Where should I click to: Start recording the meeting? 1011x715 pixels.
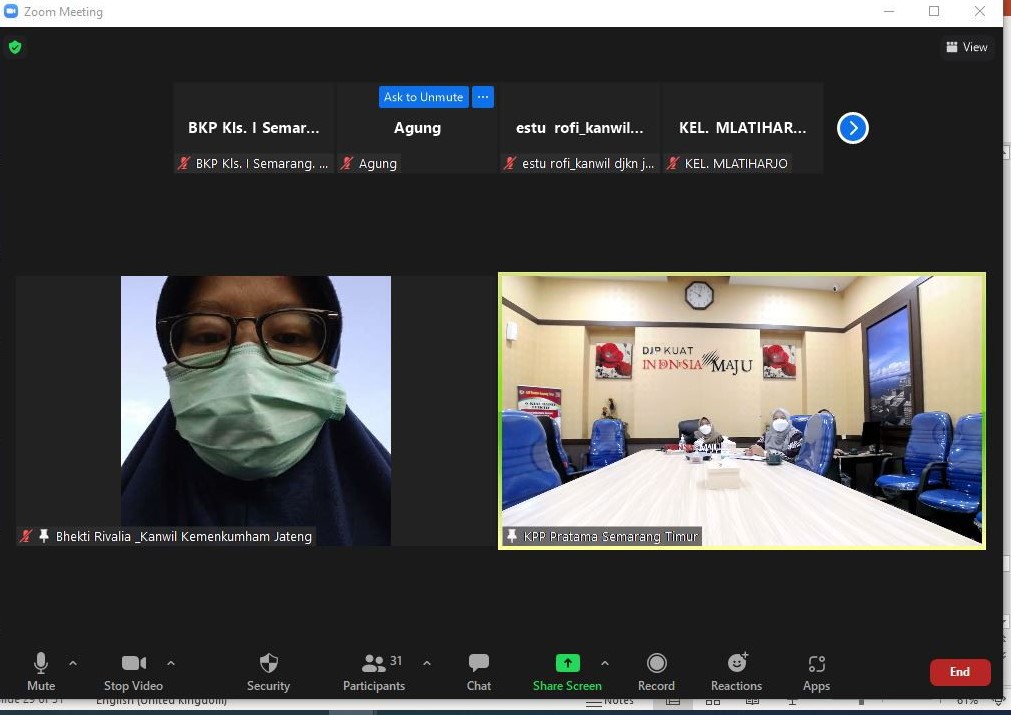(x=656, y=670)
